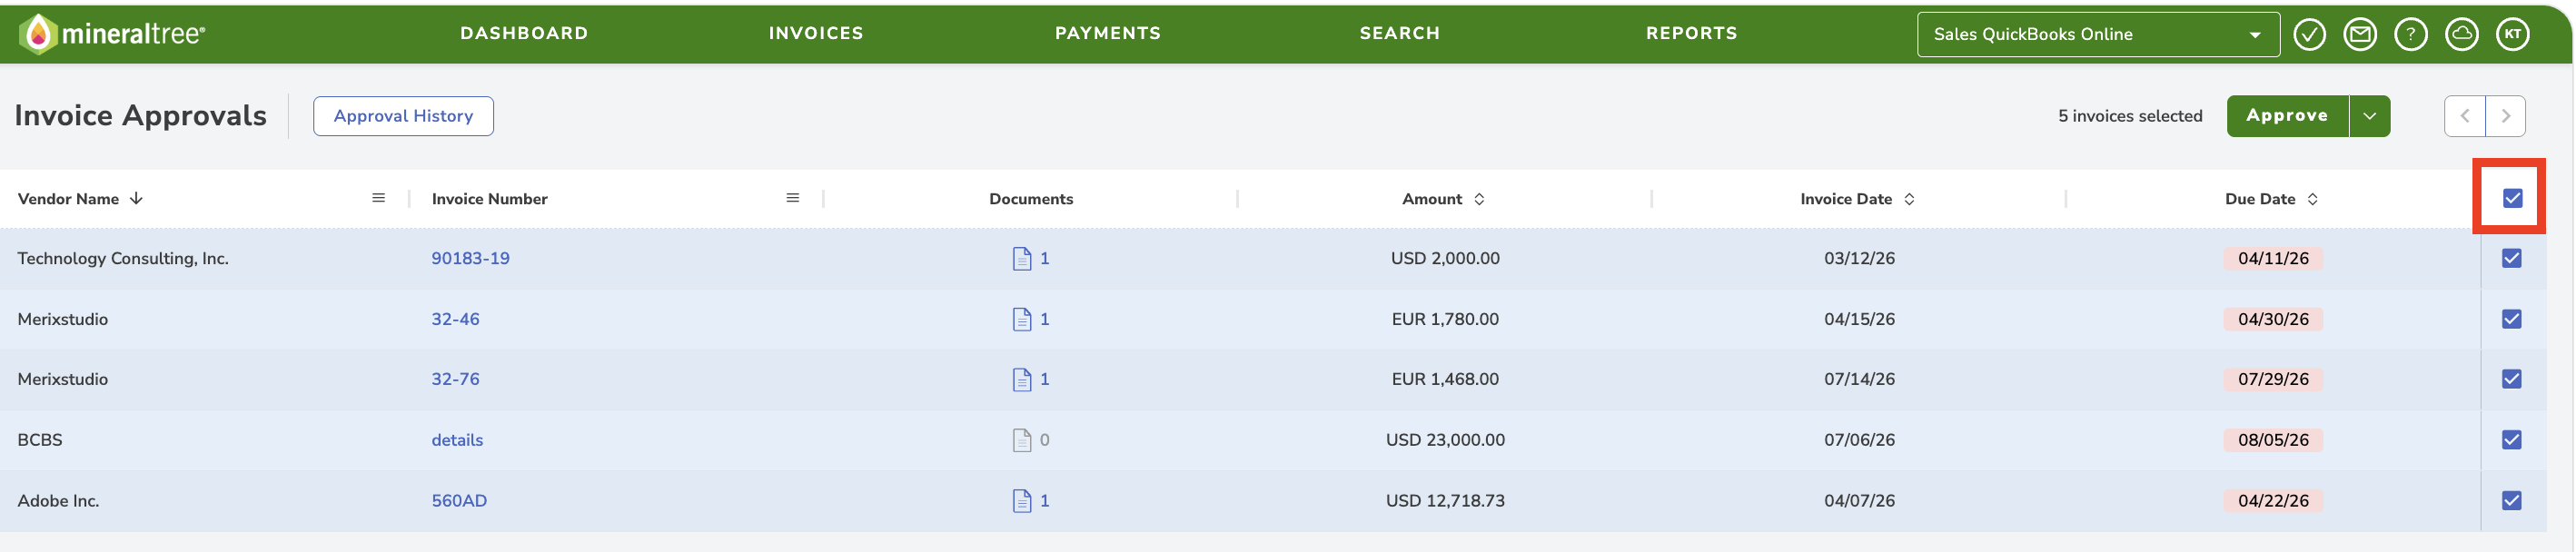Sort by Invoice Date column arrows

coord(1909,199)
